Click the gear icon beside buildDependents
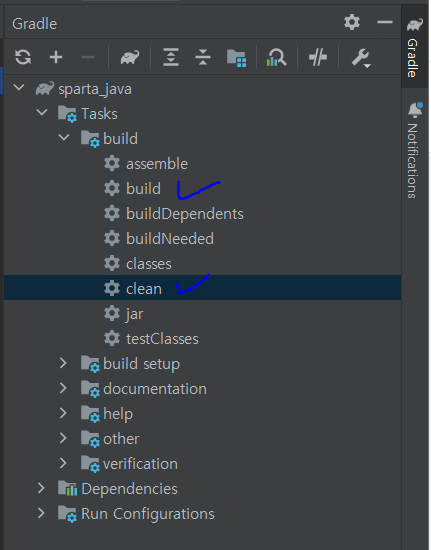Screen dimensions: 431x550 [x=112, y=214]
